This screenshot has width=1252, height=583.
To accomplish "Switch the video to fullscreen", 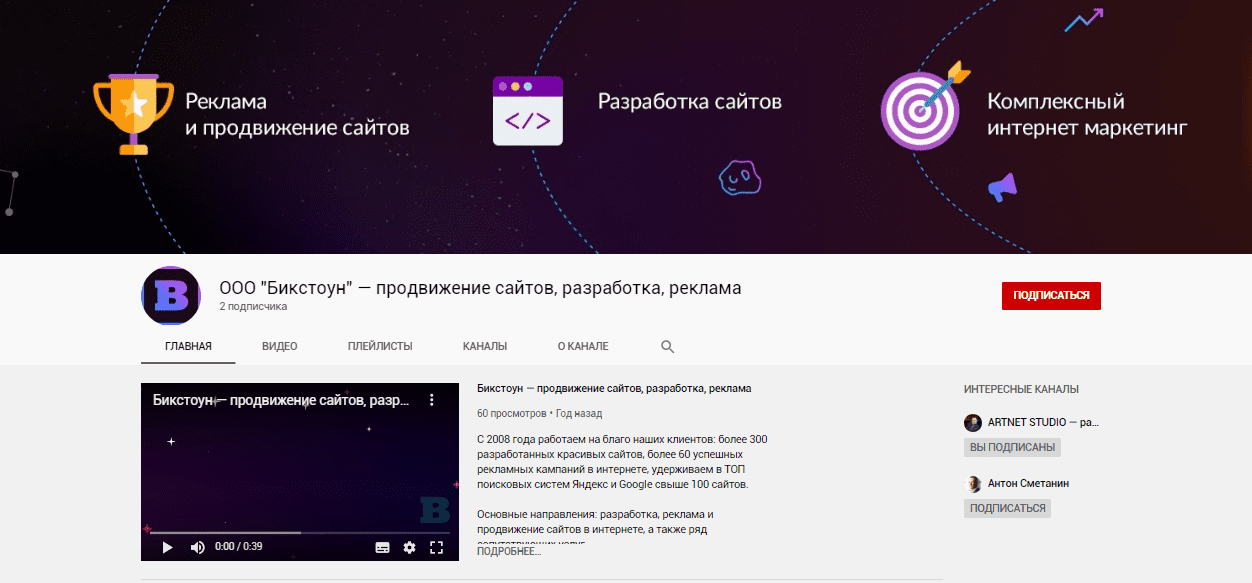I will pos(436,547).
